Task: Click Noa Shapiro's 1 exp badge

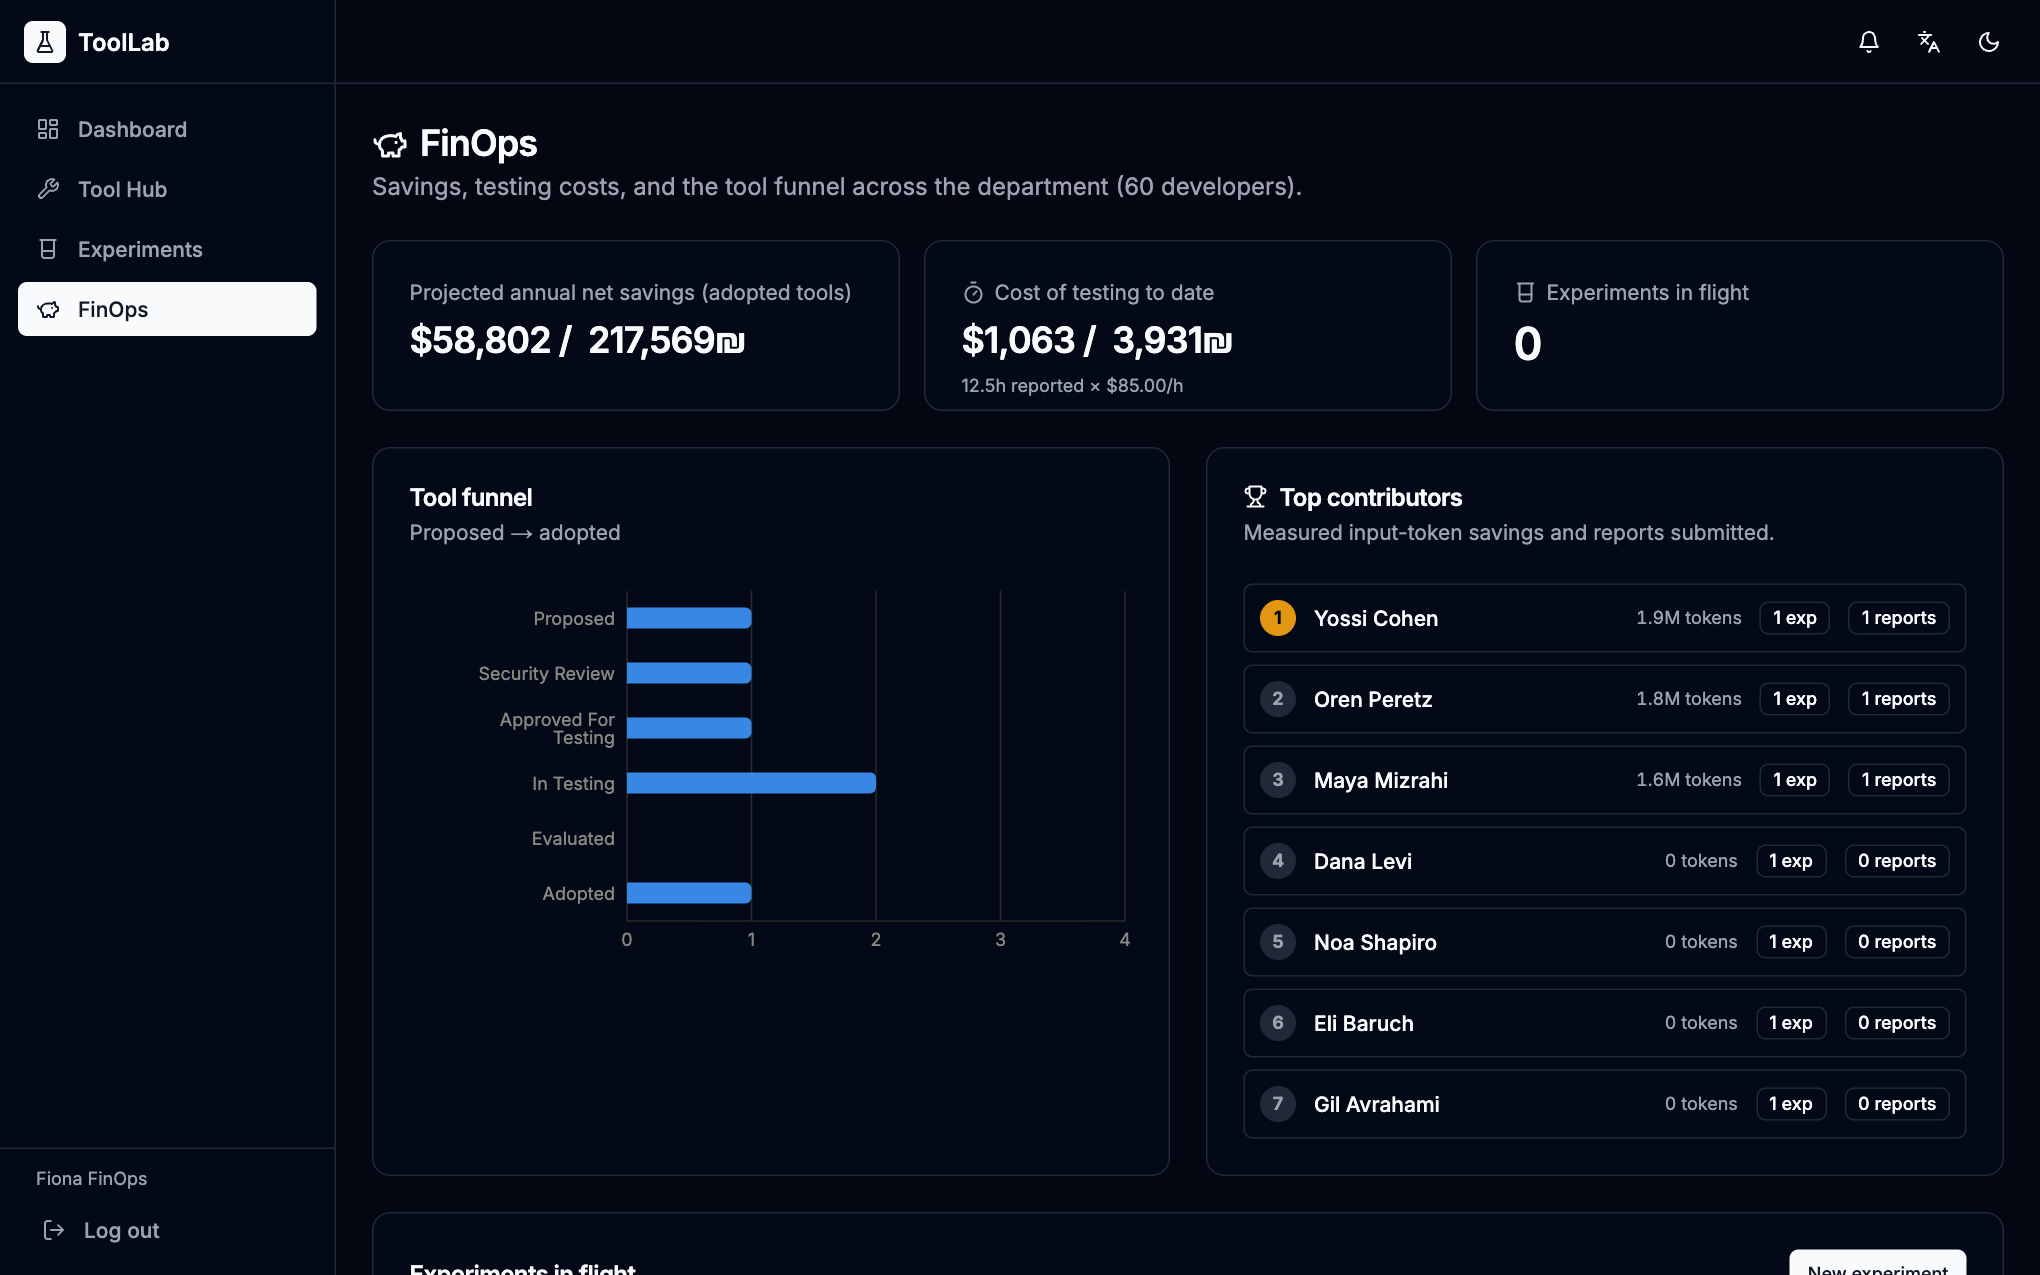Action: (1790, 942)
